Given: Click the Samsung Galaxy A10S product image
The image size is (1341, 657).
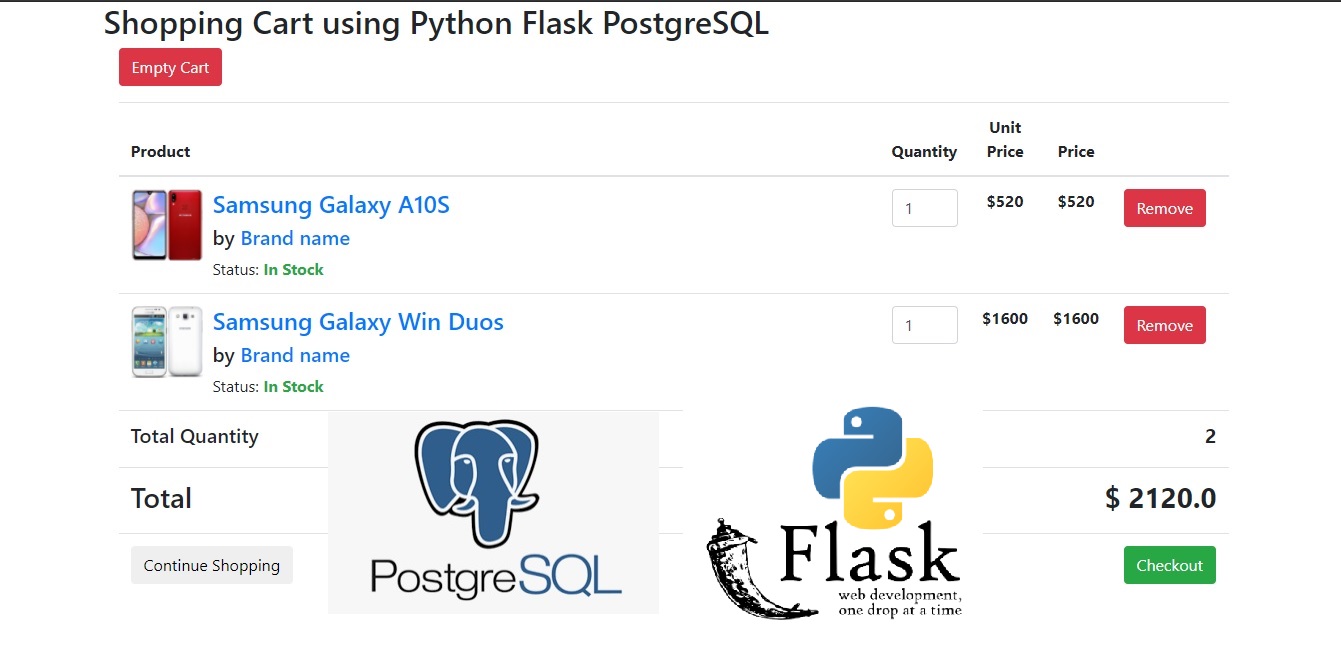Looking at the screenshot, I should [x=166, y=225].
